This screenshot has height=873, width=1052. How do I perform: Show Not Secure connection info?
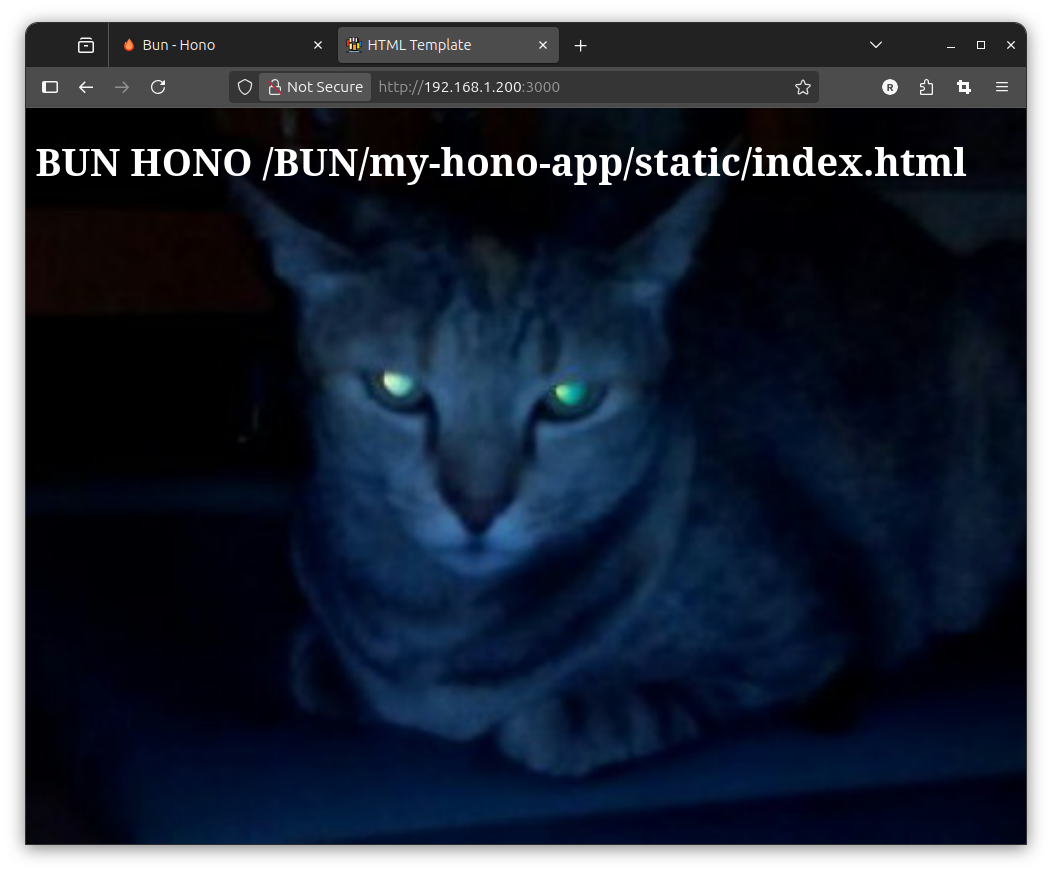click(315, 87)
